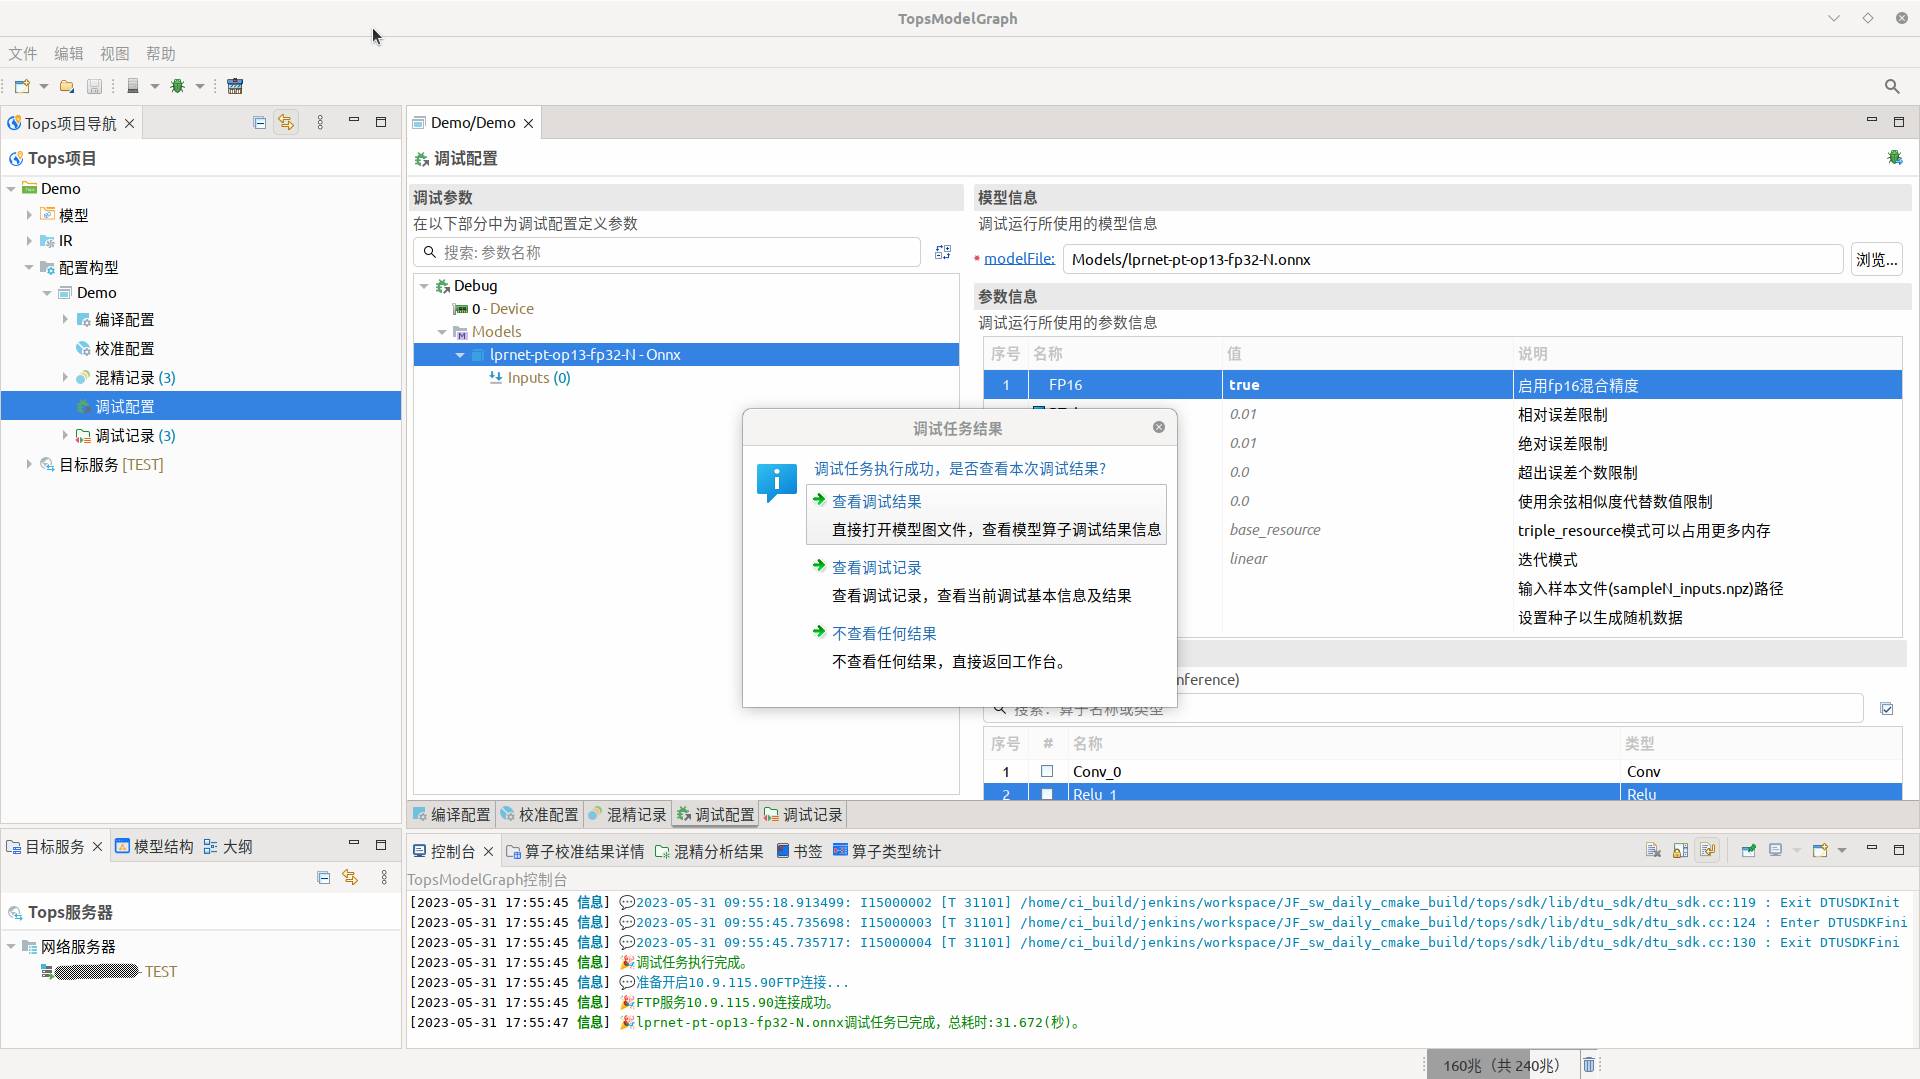Toggle link with editor in Tops项目导航

[286, 122]
